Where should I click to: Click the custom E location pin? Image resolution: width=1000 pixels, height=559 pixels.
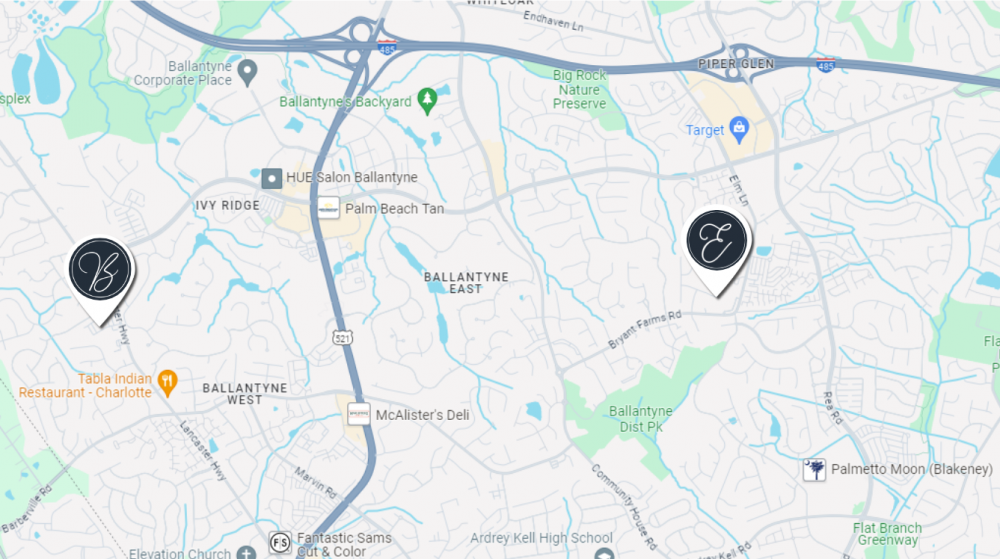tap(717, 251)
